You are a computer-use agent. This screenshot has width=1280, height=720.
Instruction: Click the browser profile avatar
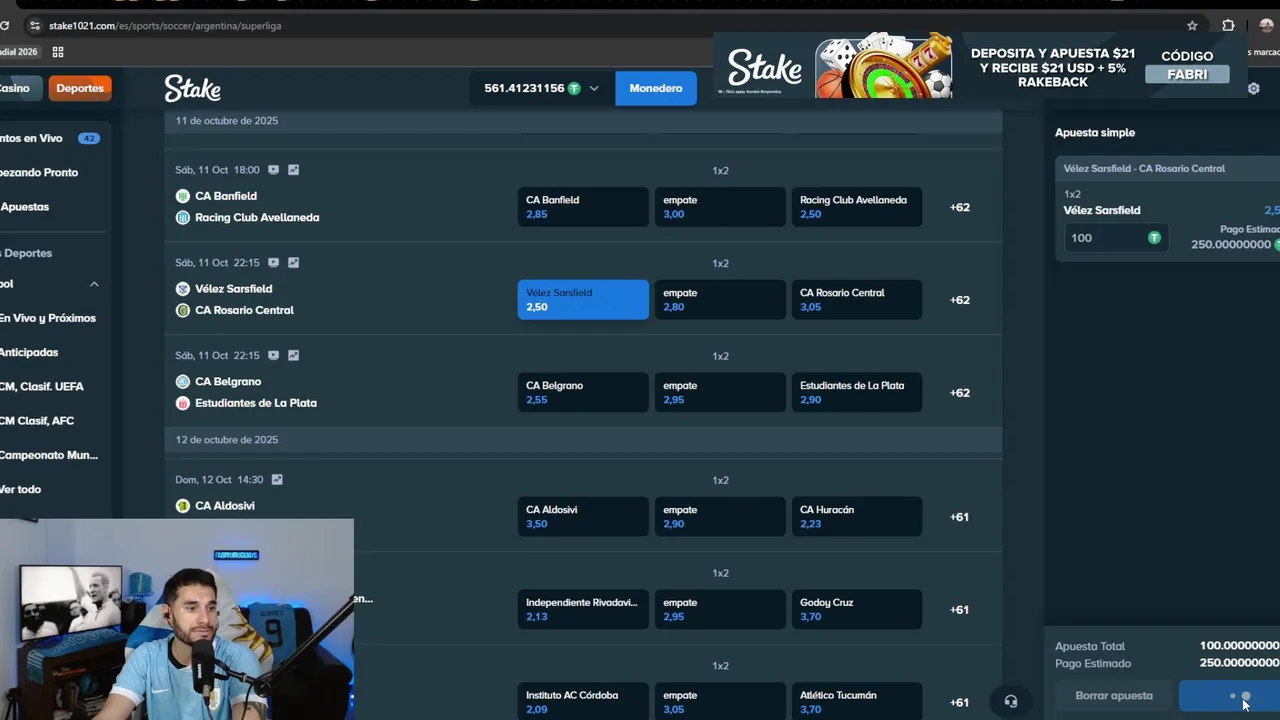click(1266, 26)
